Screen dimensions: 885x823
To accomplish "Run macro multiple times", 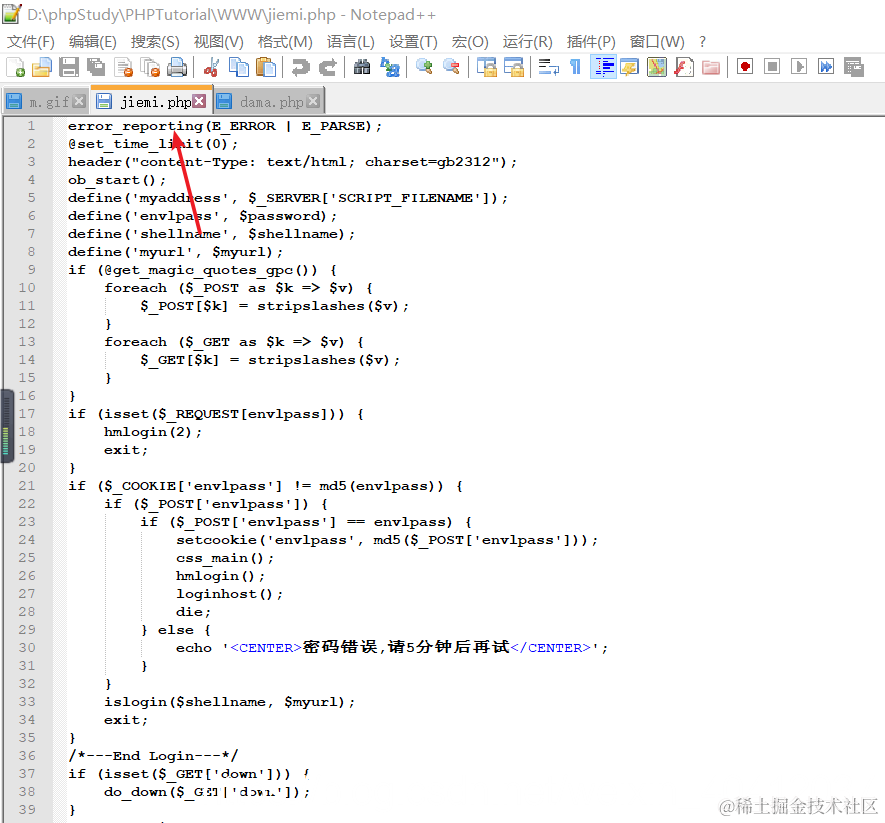I will [x=826, y=67].
